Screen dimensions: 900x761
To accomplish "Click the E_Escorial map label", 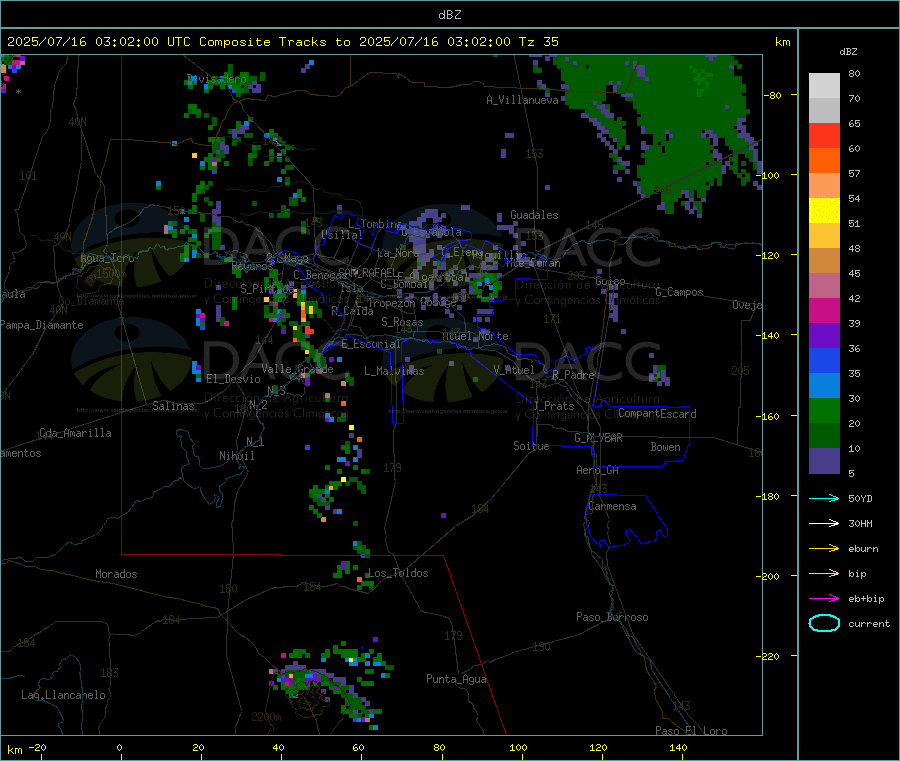I will [x=371, y=344].
